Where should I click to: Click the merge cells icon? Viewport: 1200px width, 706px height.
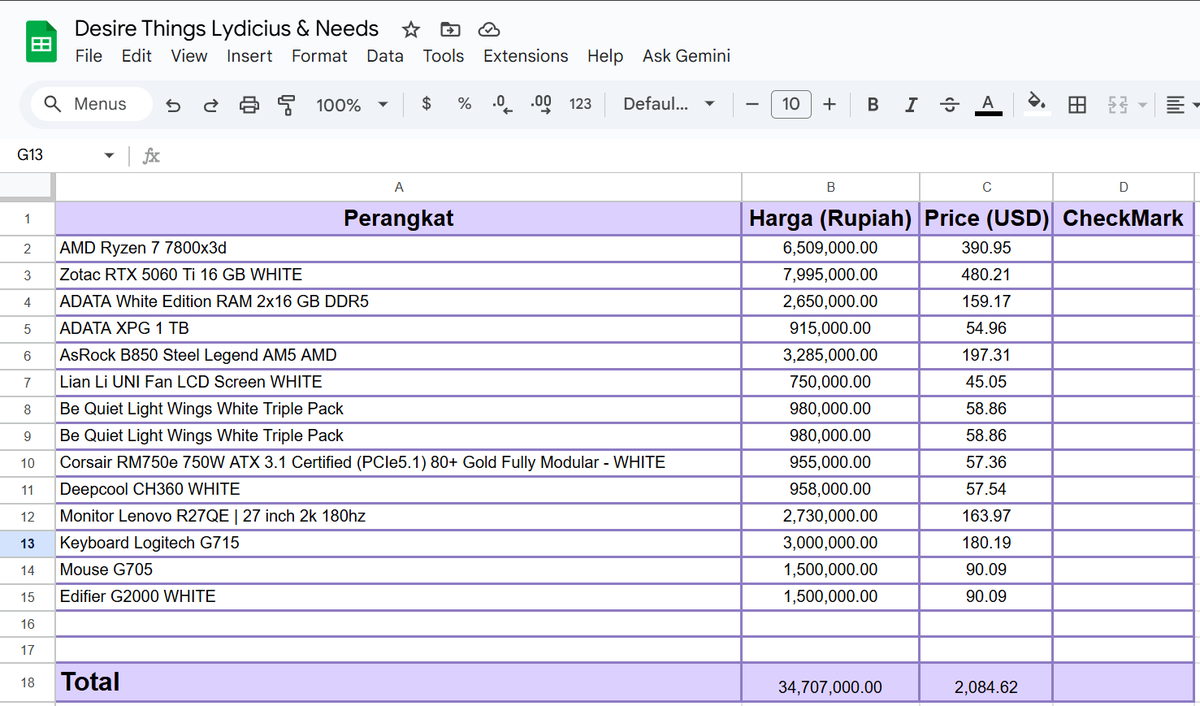(1117, 104)
